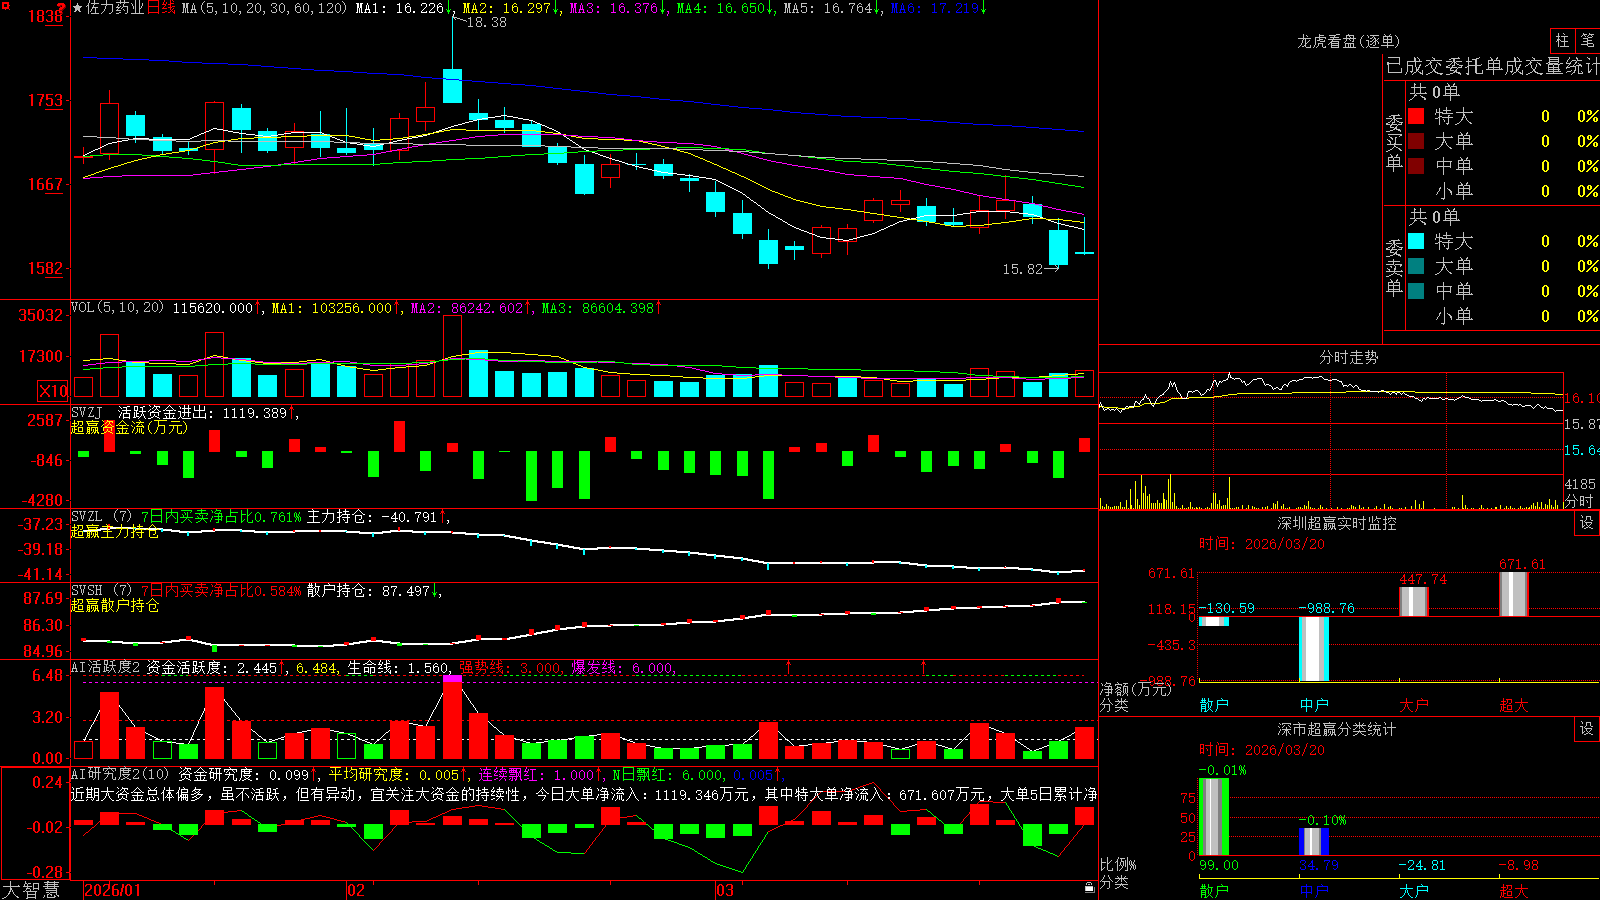The image size is (1600, 900).
Task: Click the 超赢主力持仓 label
Action: (x=115, y=531)
